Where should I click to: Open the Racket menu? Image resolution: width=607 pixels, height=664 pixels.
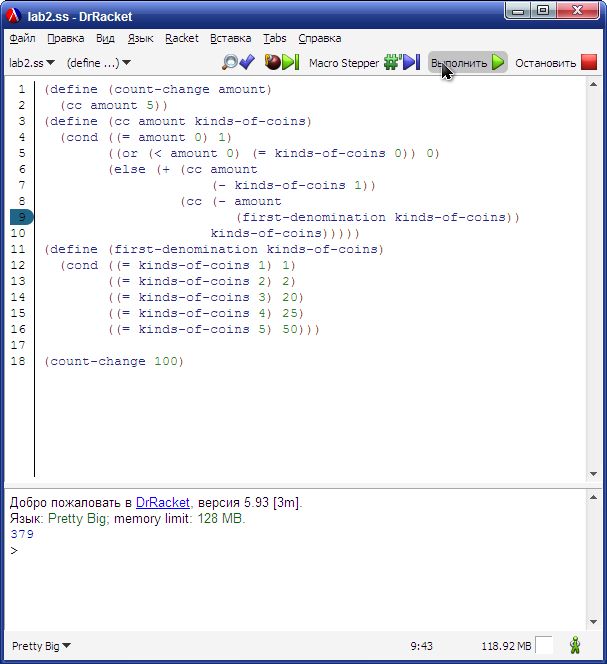(182, 38)
